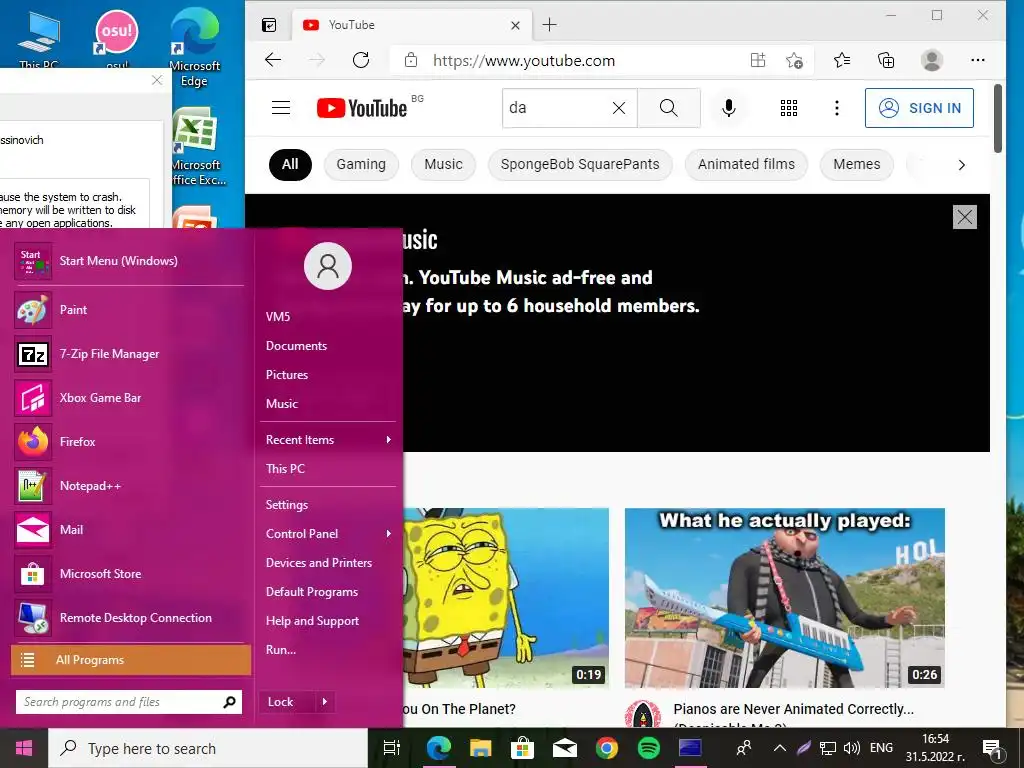Viewport: 1024px width, 768px height.
Task: Open Task View on taskbar
Action: pyautogui.click(x=391, y=748)
